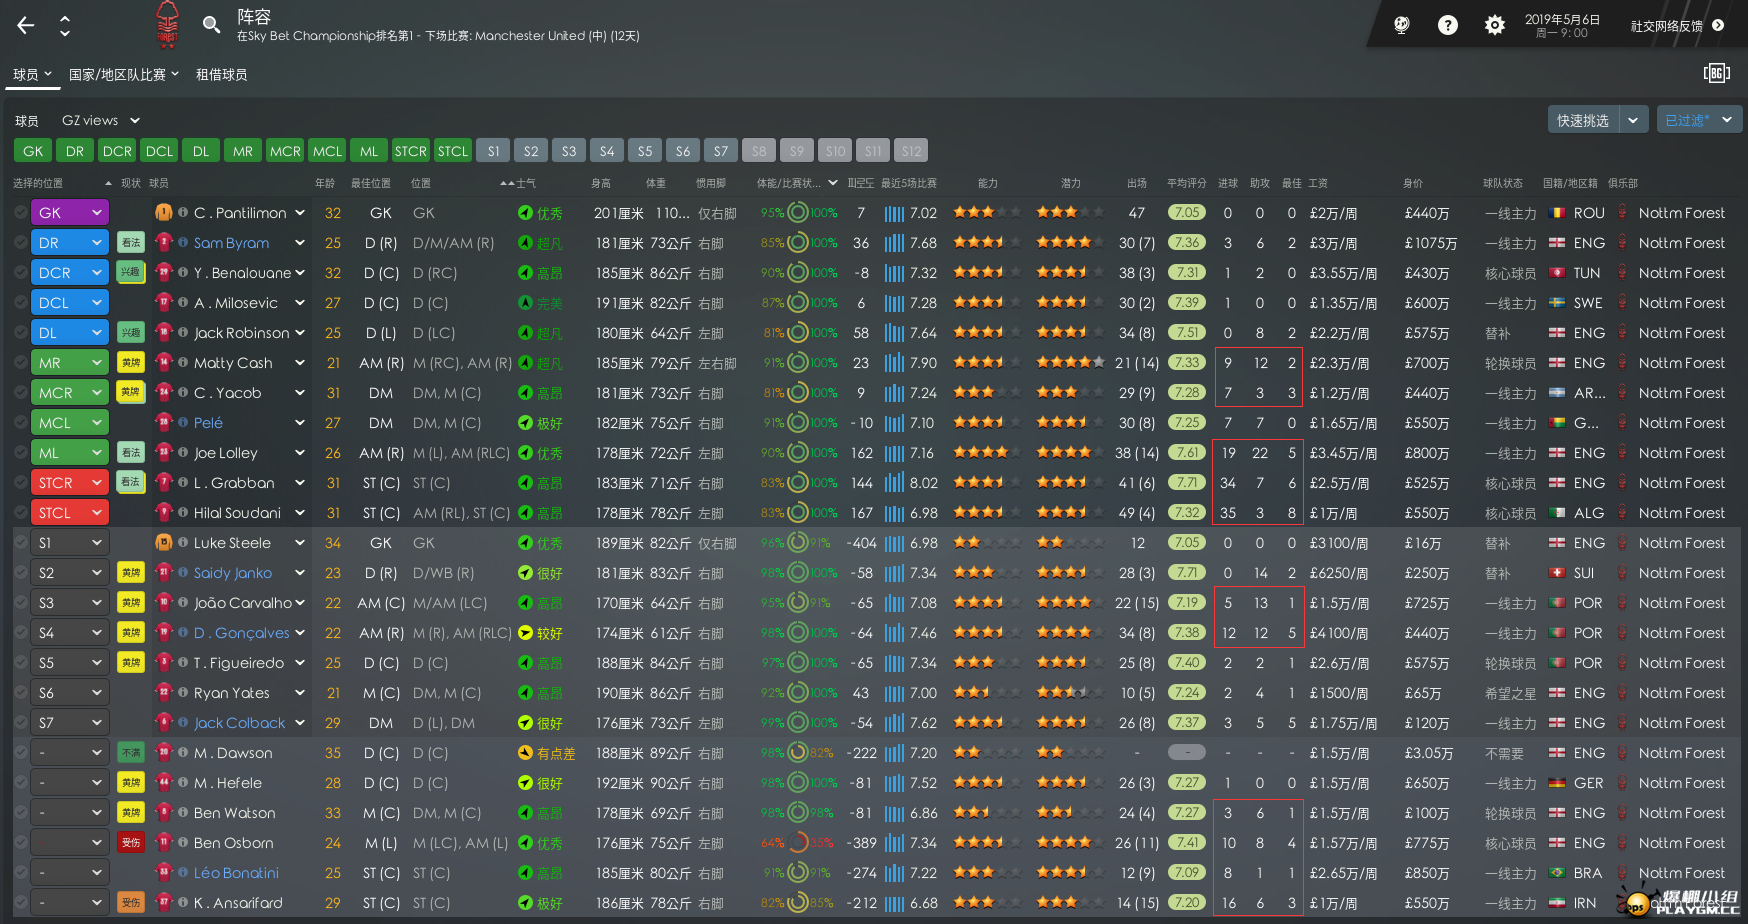Click info icon beside C. Pantilimon
Screen dimensions: 1748x924
pos(183,213)
